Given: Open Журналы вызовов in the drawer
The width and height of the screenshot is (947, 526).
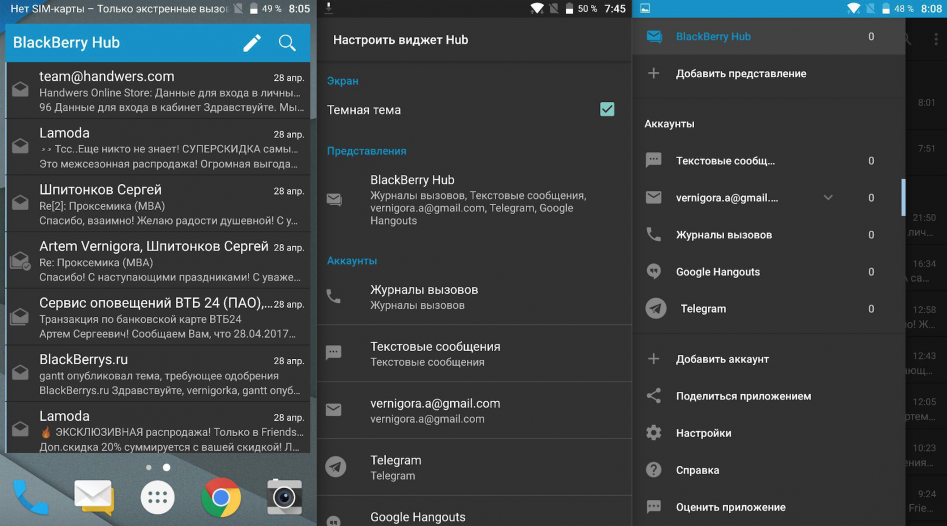Looking at the screenshot, I should 768,234.
